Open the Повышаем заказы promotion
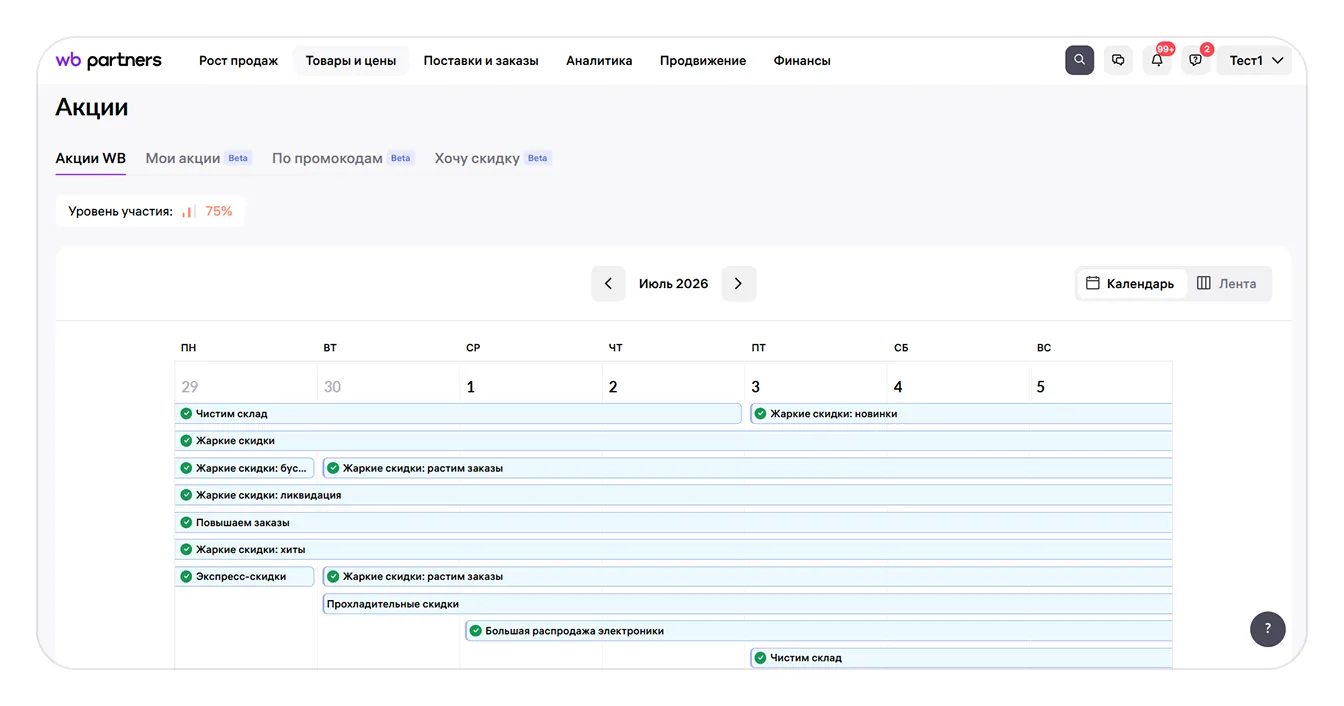Image resolution: width=1344 pixels, height=706 pixels. [673, 522]
